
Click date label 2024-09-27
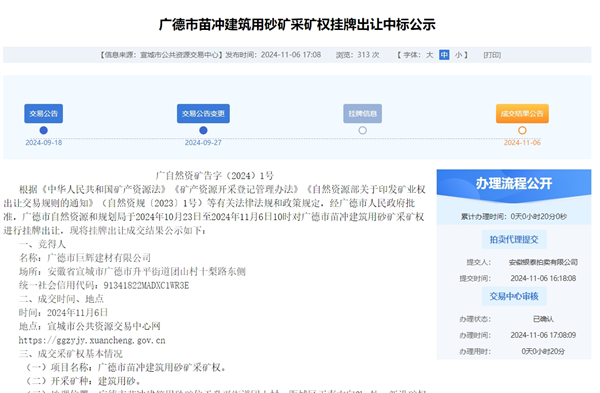pyautogui.click(x=203, y=143)
